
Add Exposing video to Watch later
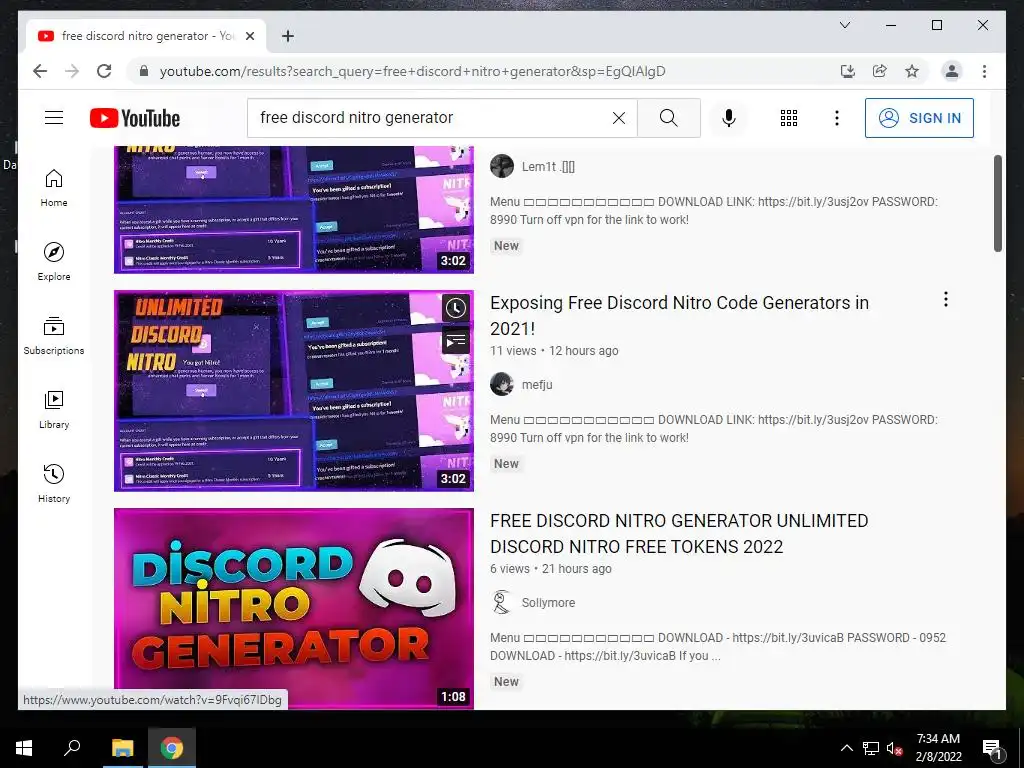(x=455, y=308)
